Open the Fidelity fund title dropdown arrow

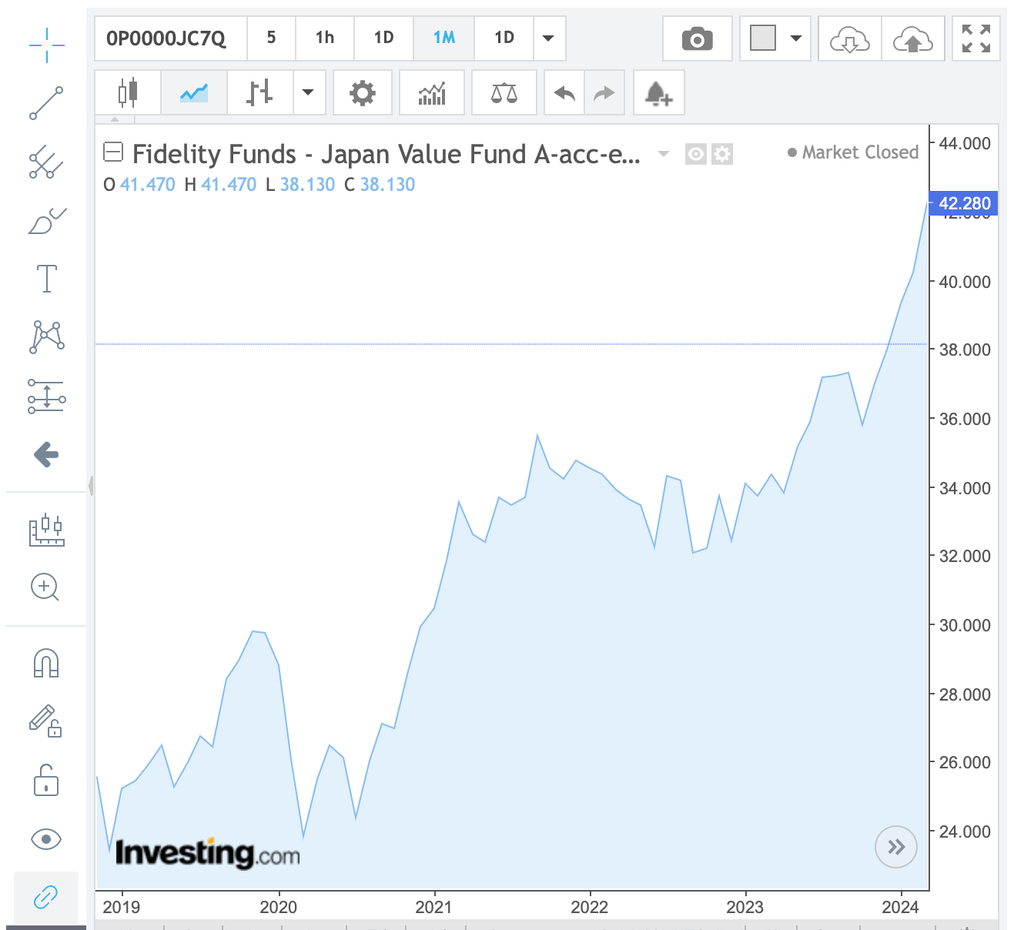point(663,154)
